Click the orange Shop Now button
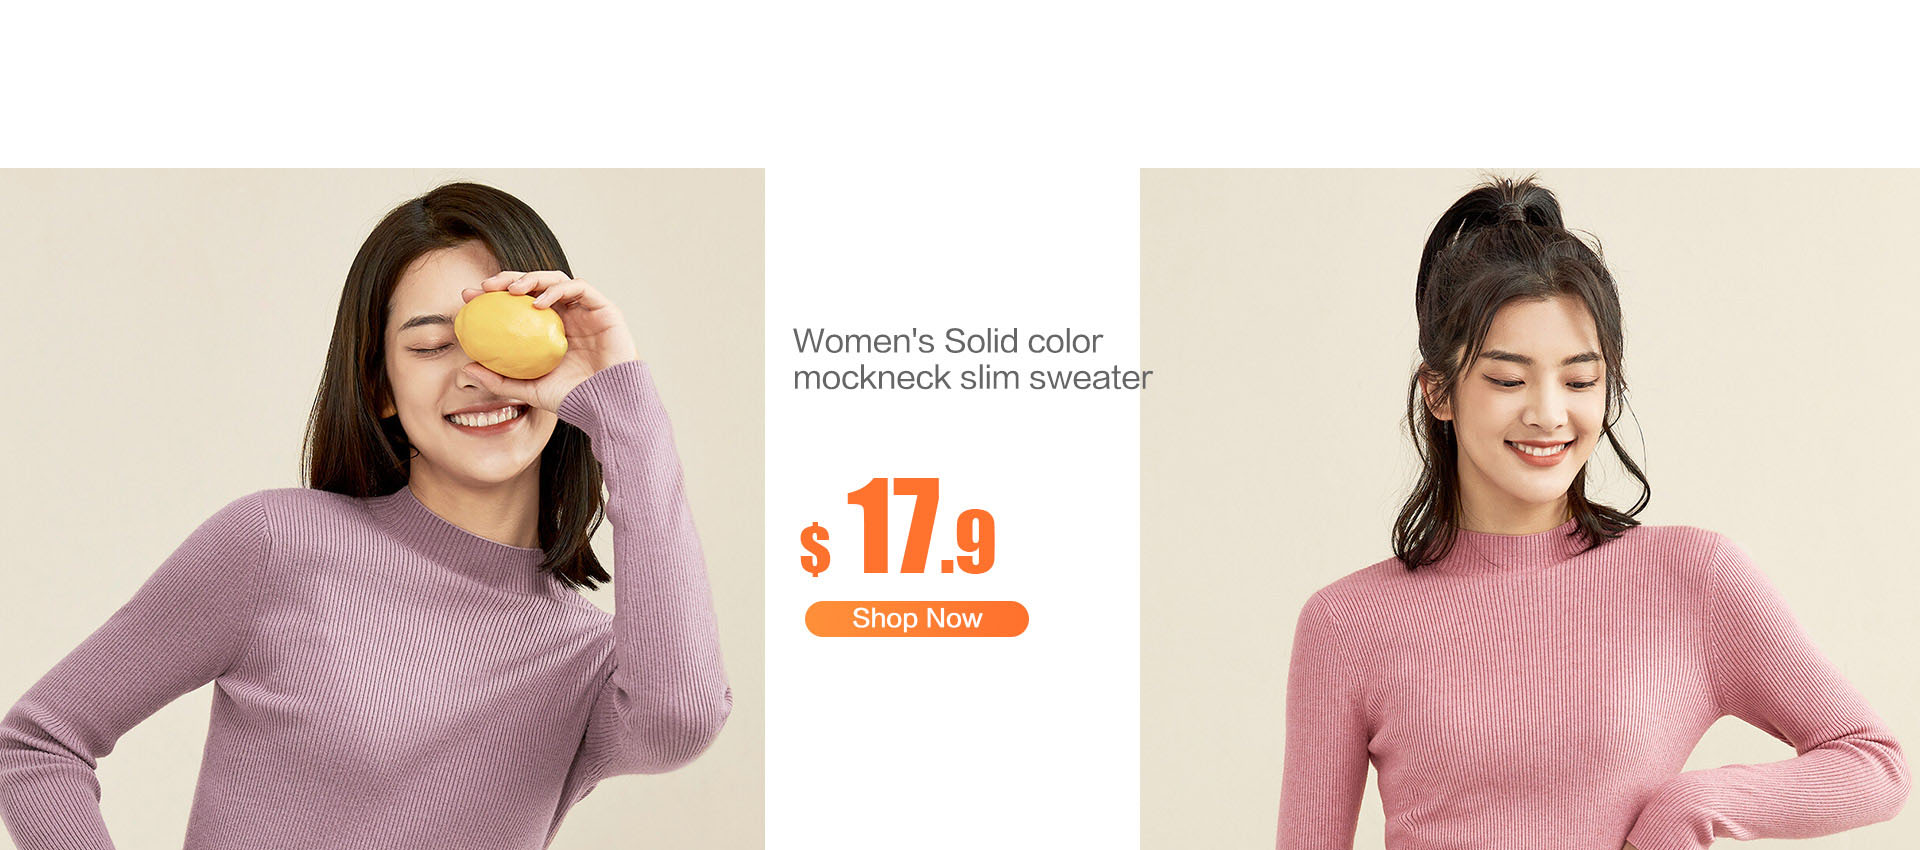Image resolution: width=1920 pixels, height=850 pixels. 916,619
